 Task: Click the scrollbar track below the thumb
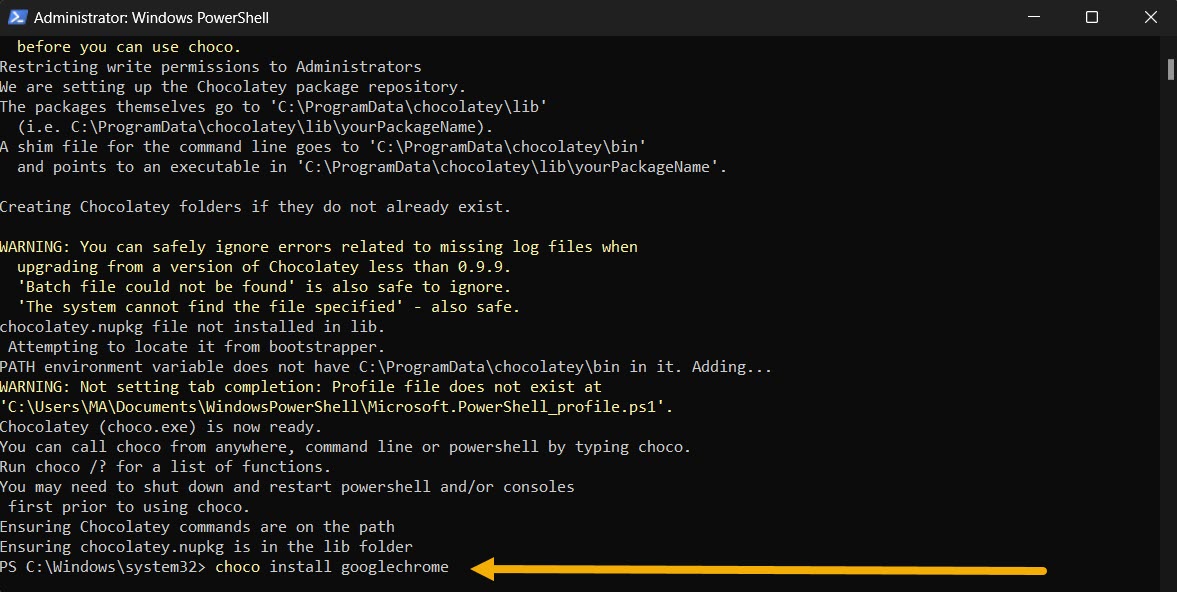pyautogui.click(x=1168, y=300)
